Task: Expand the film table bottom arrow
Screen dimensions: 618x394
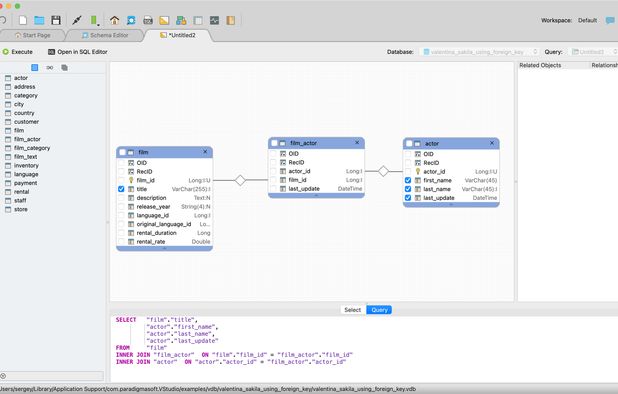Action: coord(164,249)
